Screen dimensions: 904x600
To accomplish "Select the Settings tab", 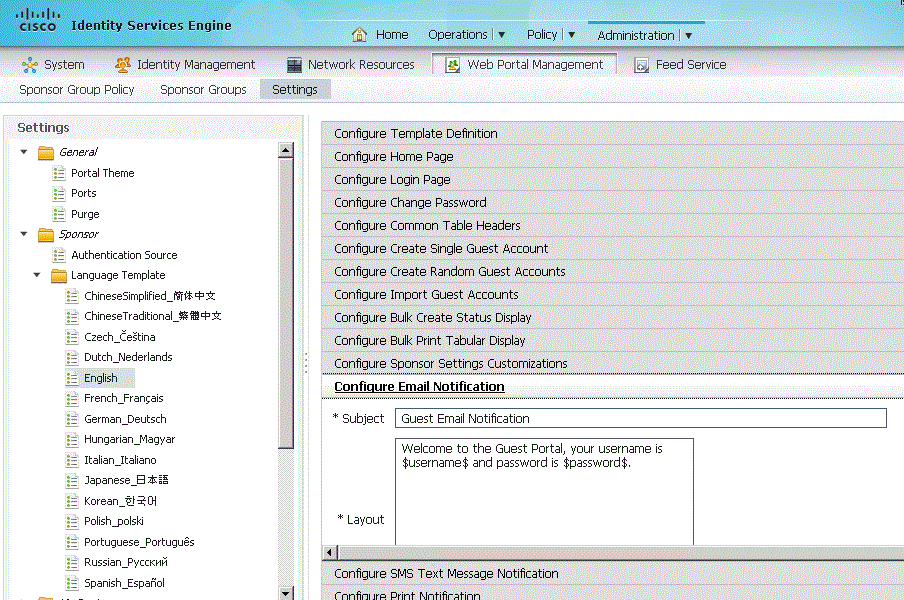I will pos(295,90).
